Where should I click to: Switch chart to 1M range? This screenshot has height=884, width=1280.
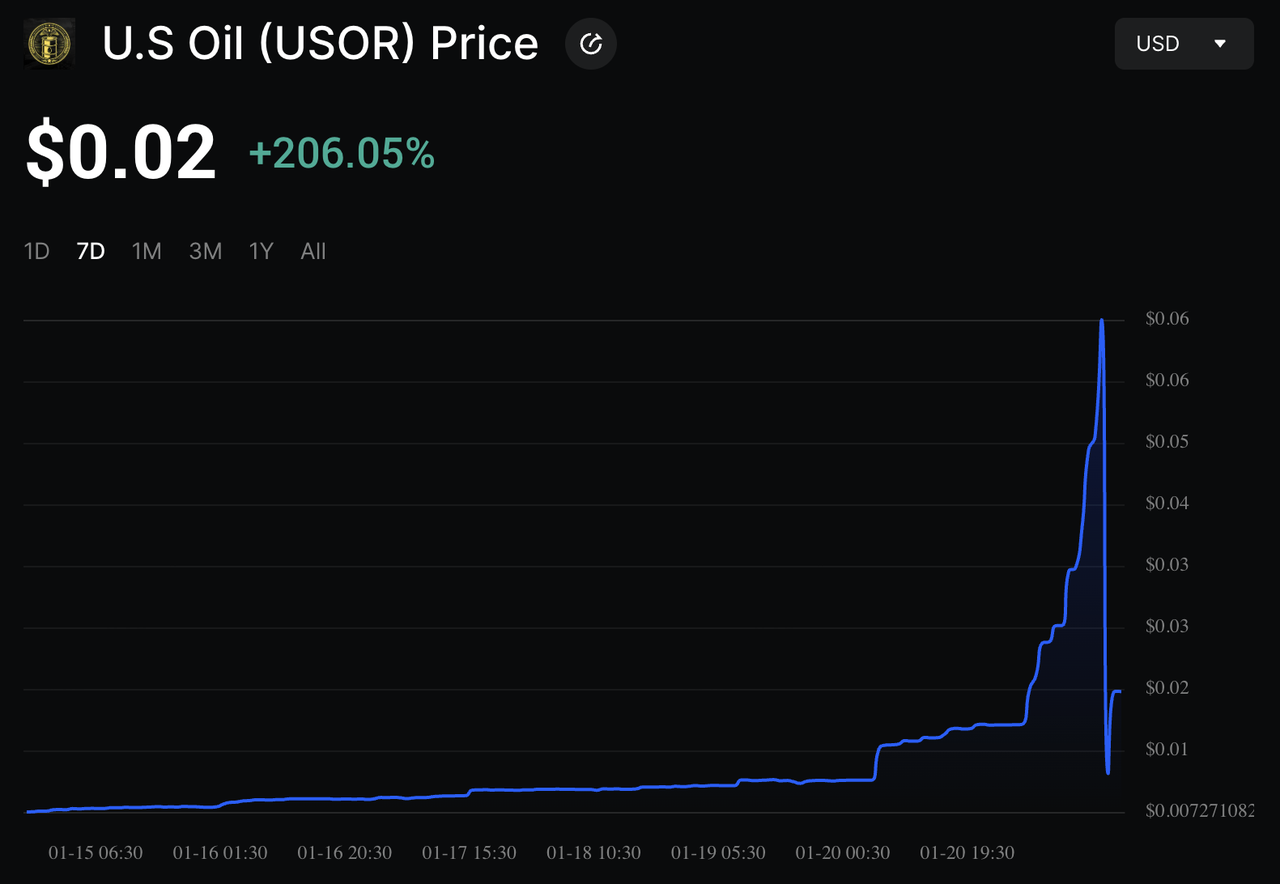(147, 251)
